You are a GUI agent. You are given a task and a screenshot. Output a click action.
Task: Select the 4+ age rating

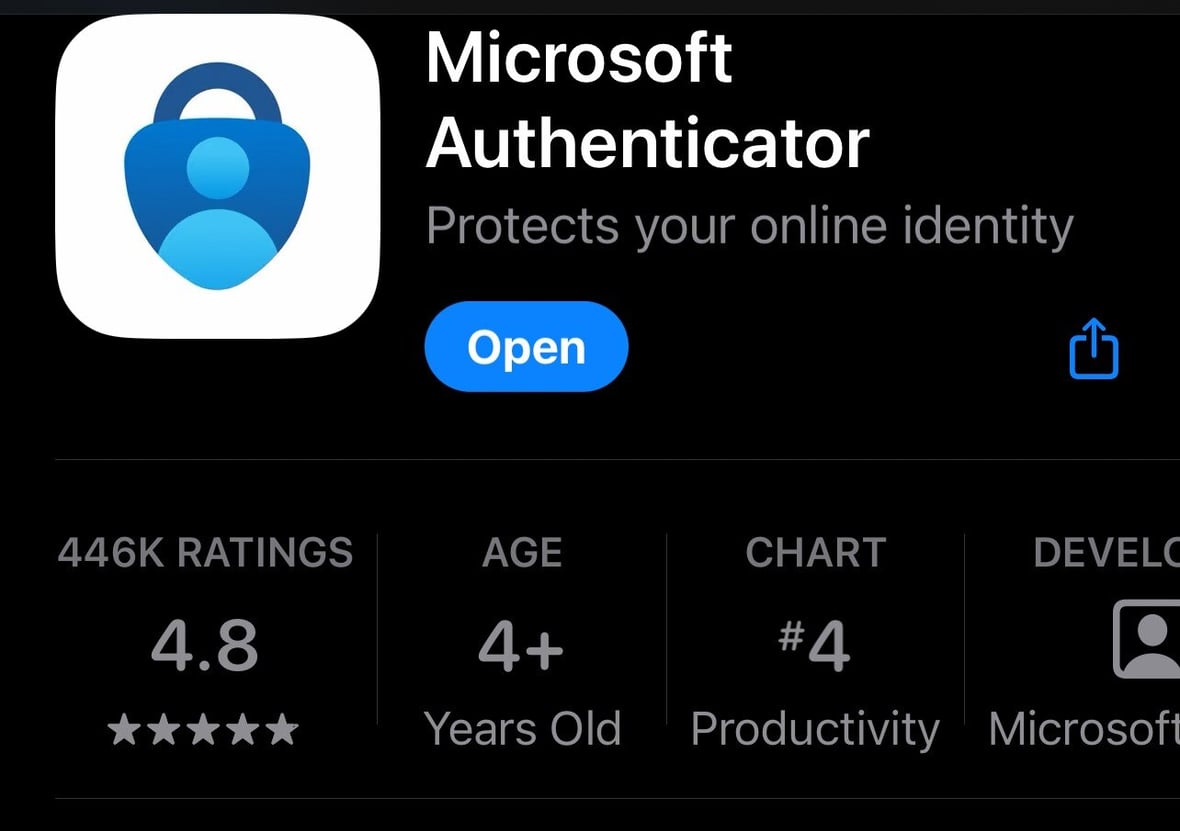coord(523,647)
